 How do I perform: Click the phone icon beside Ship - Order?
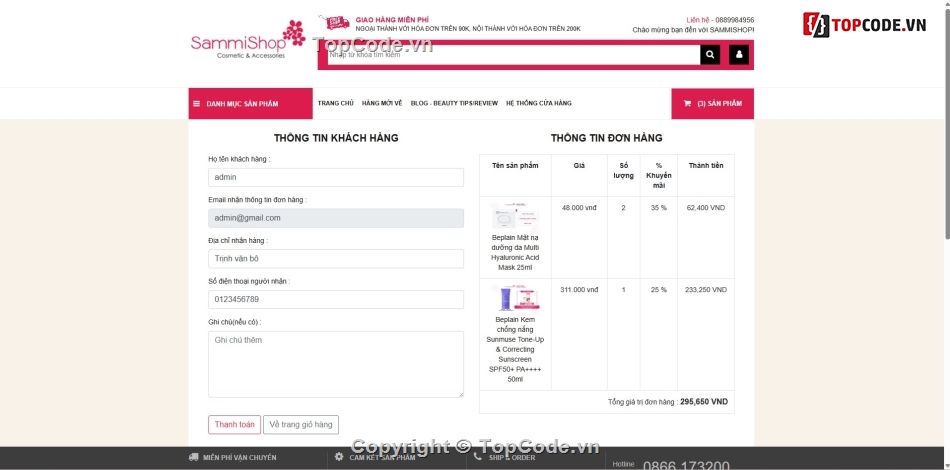click(x=479, y=457)
